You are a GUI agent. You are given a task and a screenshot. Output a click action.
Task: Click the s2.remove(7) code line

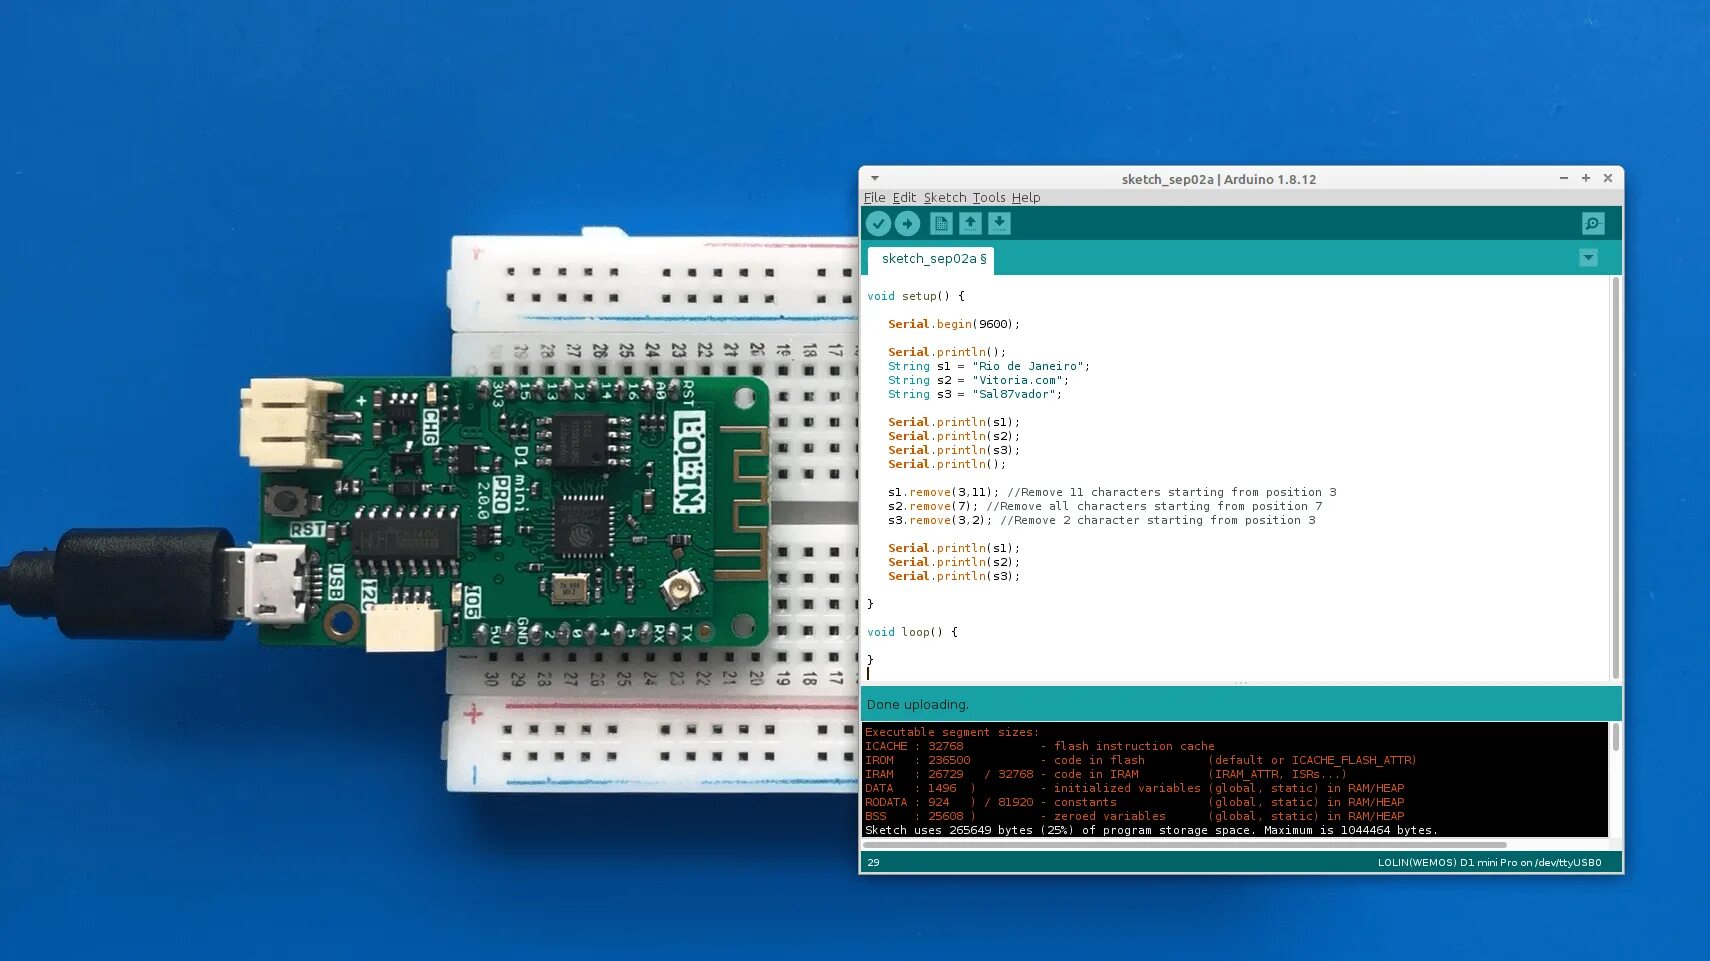point(1105,506)
